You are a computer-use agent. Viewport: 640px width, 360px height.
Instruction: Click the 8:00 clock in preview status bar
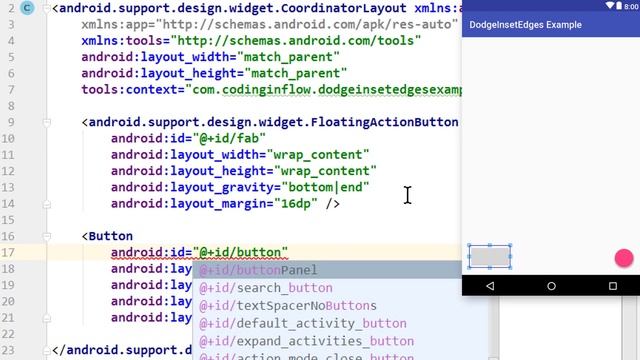(631, 7)
